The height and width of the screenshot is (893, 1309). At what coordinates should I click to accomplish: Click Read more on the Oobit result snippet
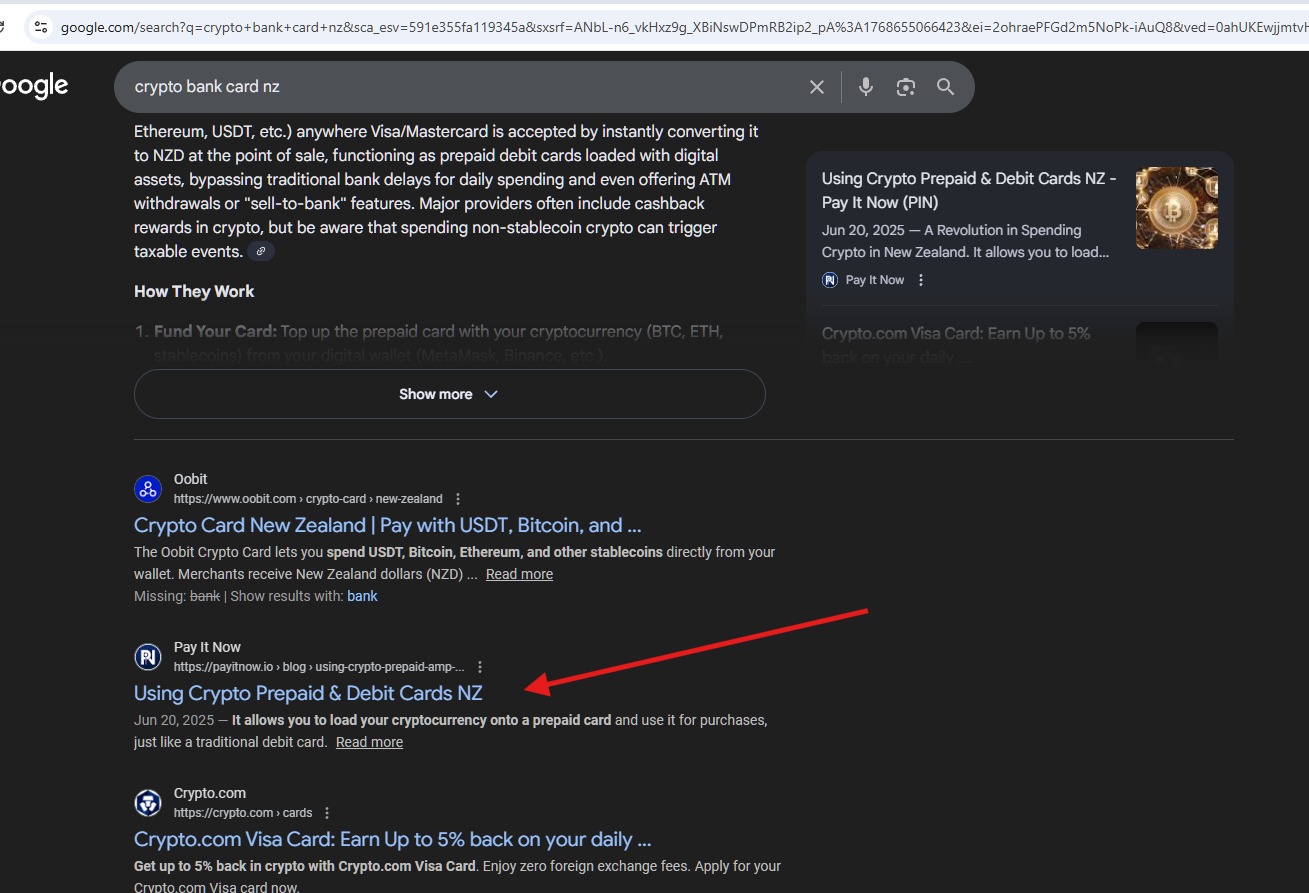click(519, 574)
